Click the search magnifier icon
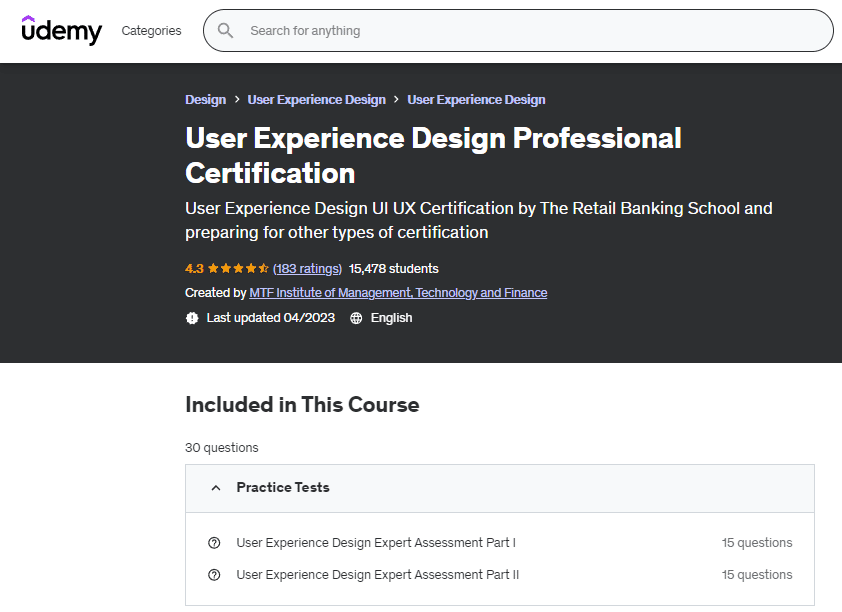 coord(226,31)
